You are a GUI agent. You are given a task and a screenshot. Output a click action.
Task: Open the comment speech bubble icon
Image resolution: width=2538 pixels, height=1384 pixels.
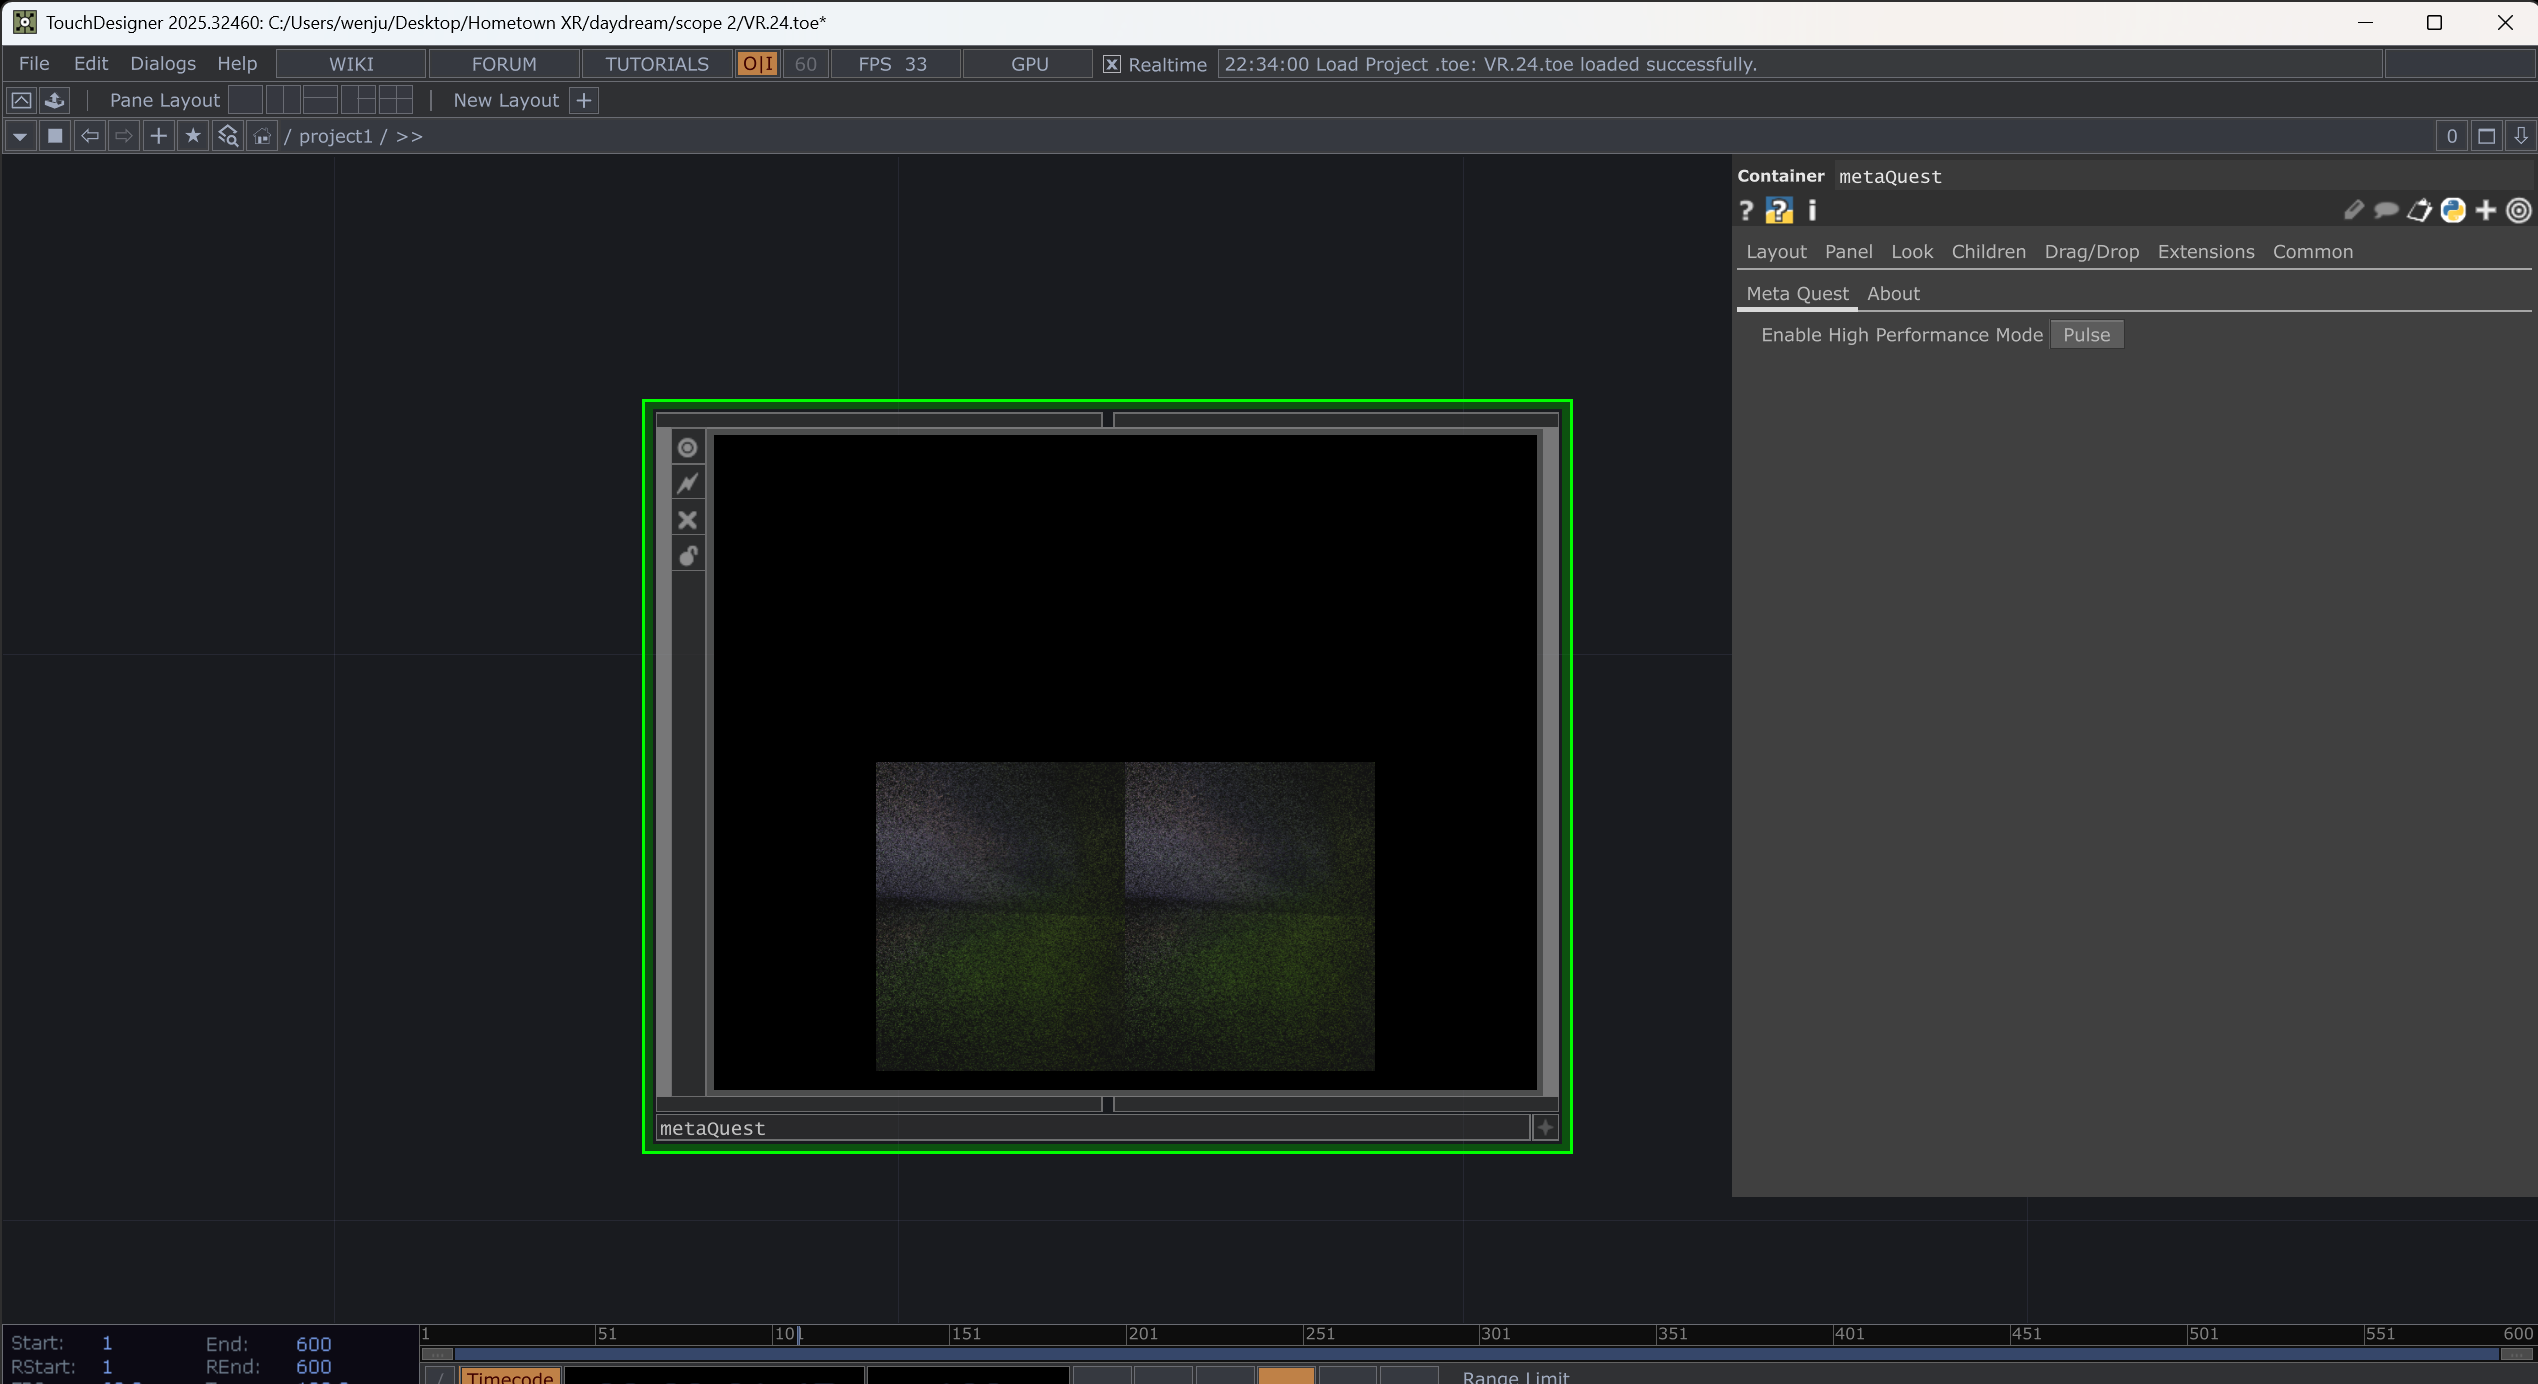coord(2386,210)
